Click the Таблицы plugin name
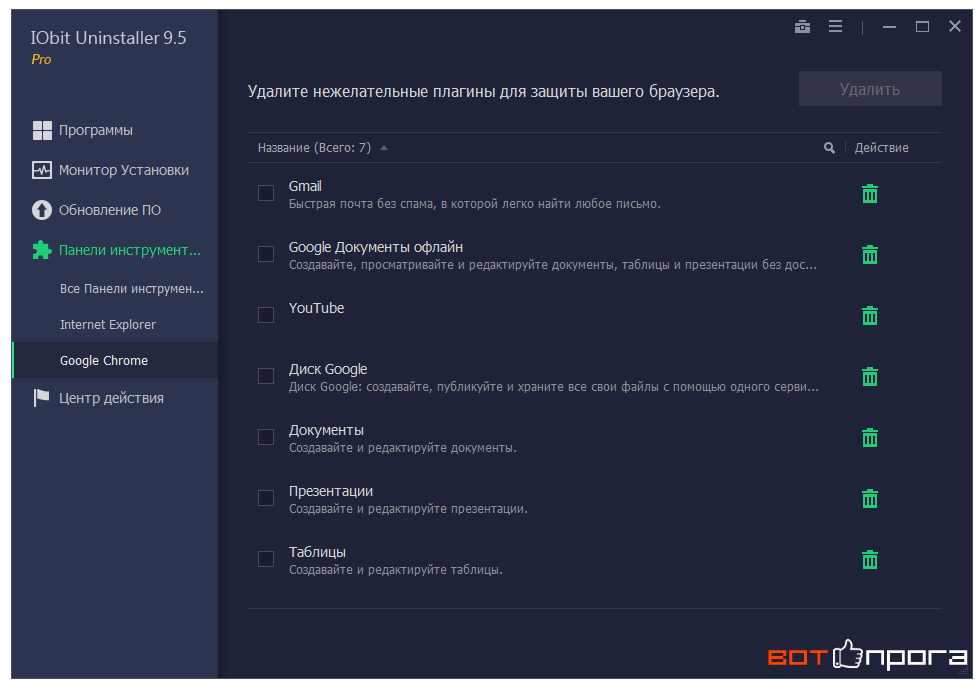The image size is (980, 690). pyautogui.click(x=317, y=552)
